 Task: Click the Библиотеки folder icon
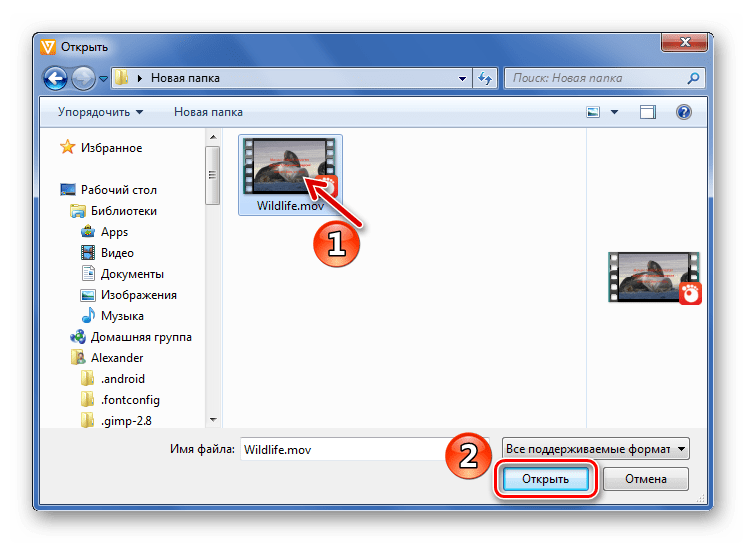[x=78, y=211]
